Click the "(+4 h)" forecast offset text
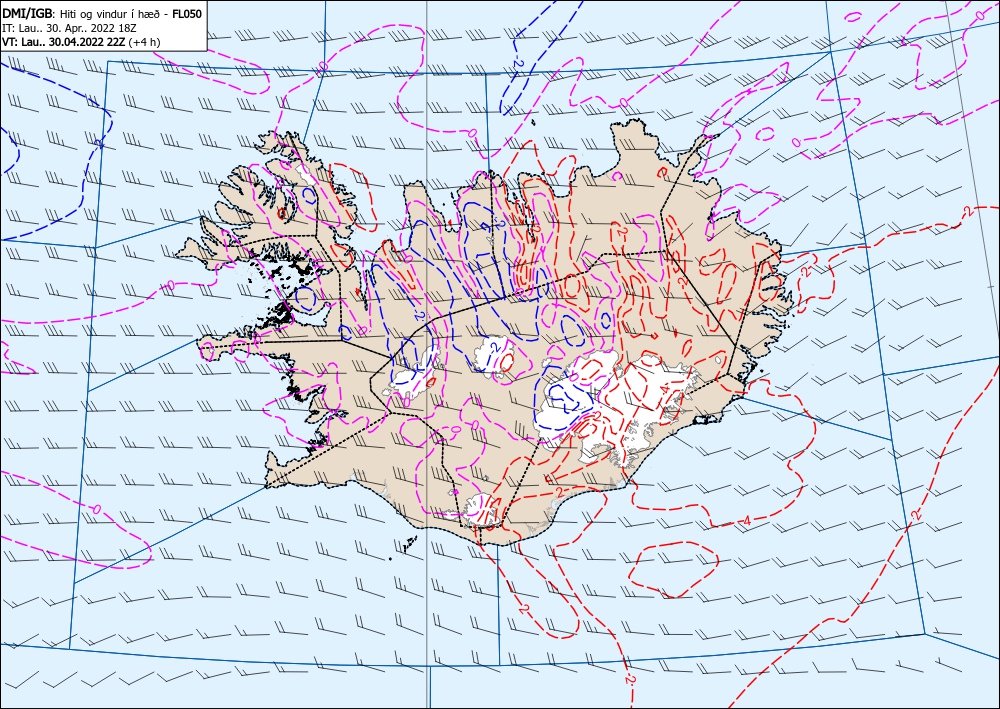 [144, 42]
